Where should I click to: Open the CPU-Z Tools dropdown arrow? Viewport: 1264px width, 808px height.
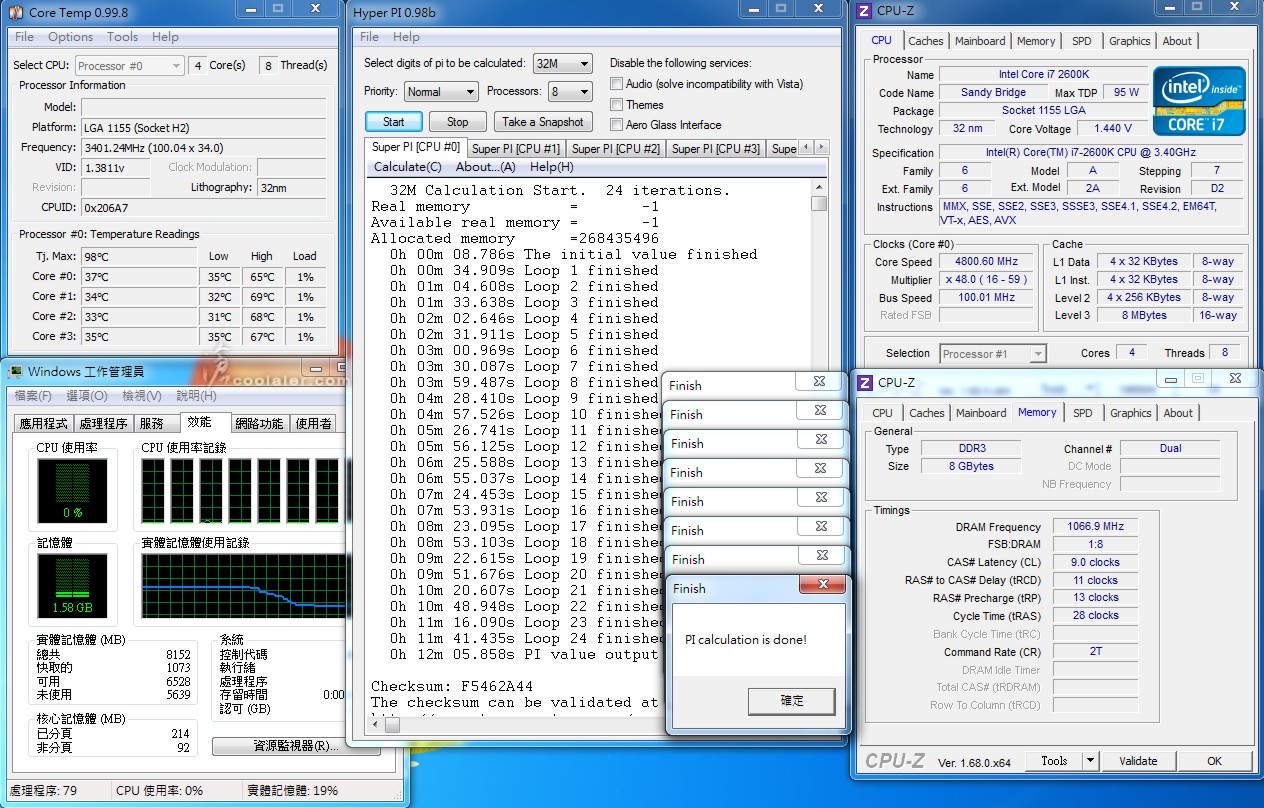click(x=1090, y=761)
